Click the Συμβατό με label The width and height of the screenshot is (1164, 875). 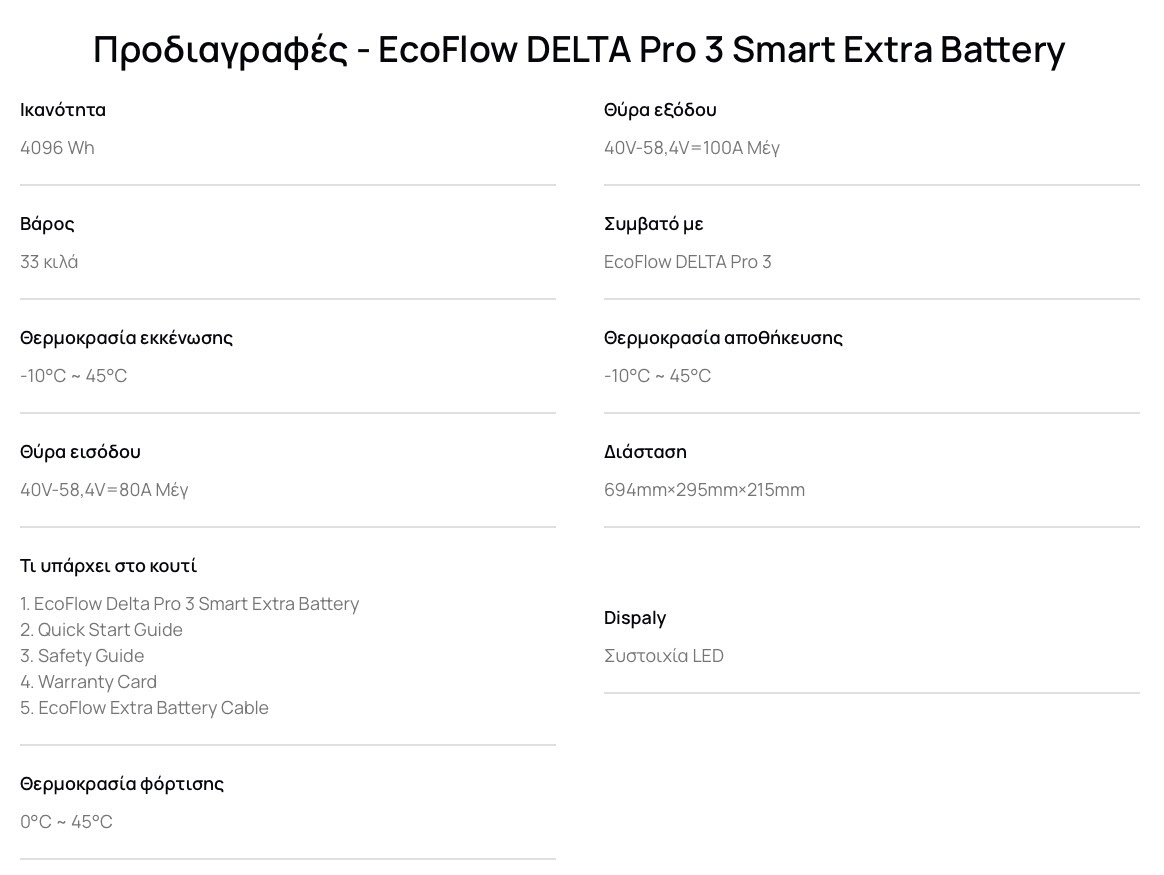654,224
